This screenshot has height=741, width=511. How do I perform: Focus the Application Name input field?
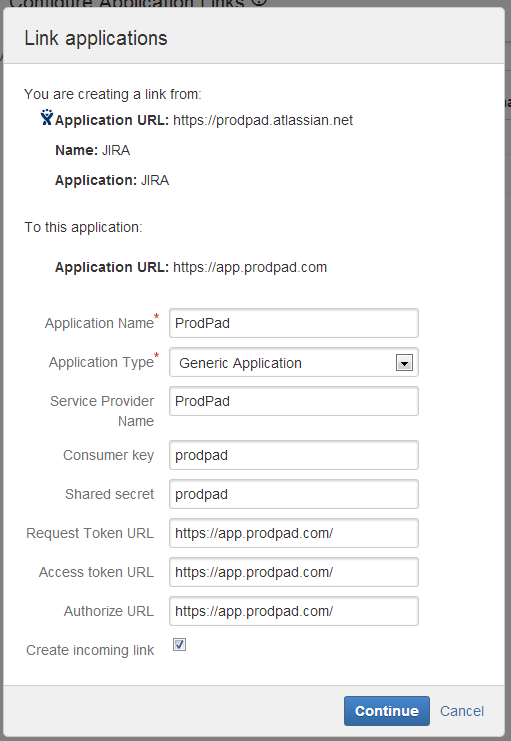coord(294,323)
